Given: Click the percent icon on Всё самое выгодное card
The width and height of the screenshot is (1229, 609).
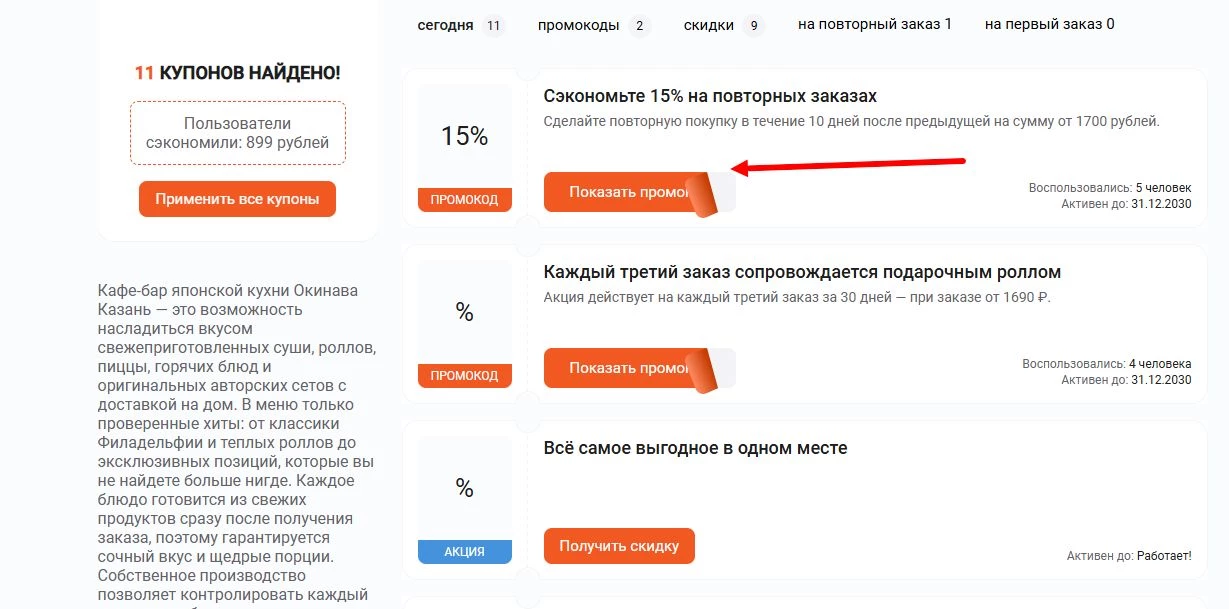Looking at the screenshot, I should 463,489.
